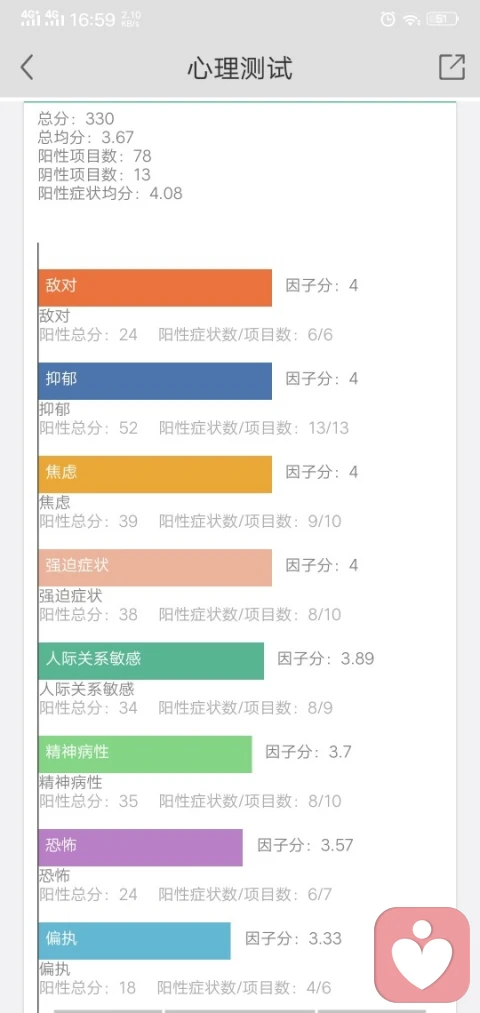Tap the battery indicator icon

click(442, 19)
